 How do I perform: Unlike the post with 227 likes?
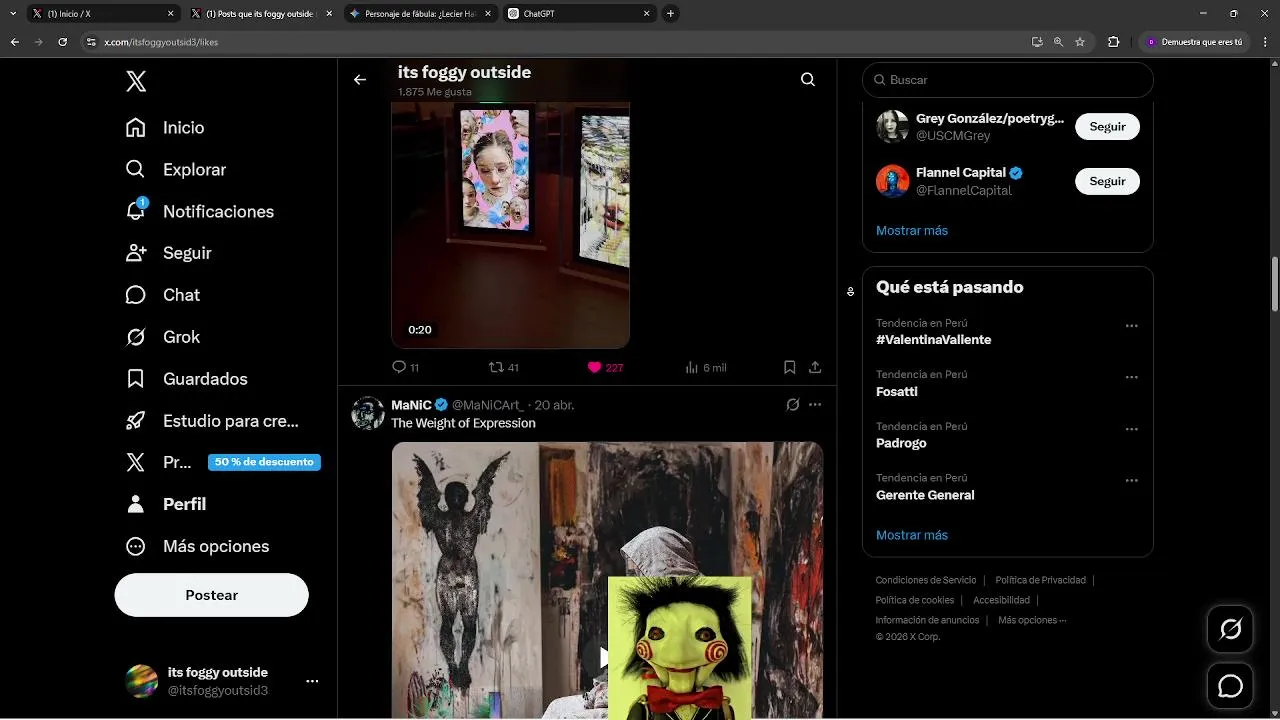click(605, 367)
